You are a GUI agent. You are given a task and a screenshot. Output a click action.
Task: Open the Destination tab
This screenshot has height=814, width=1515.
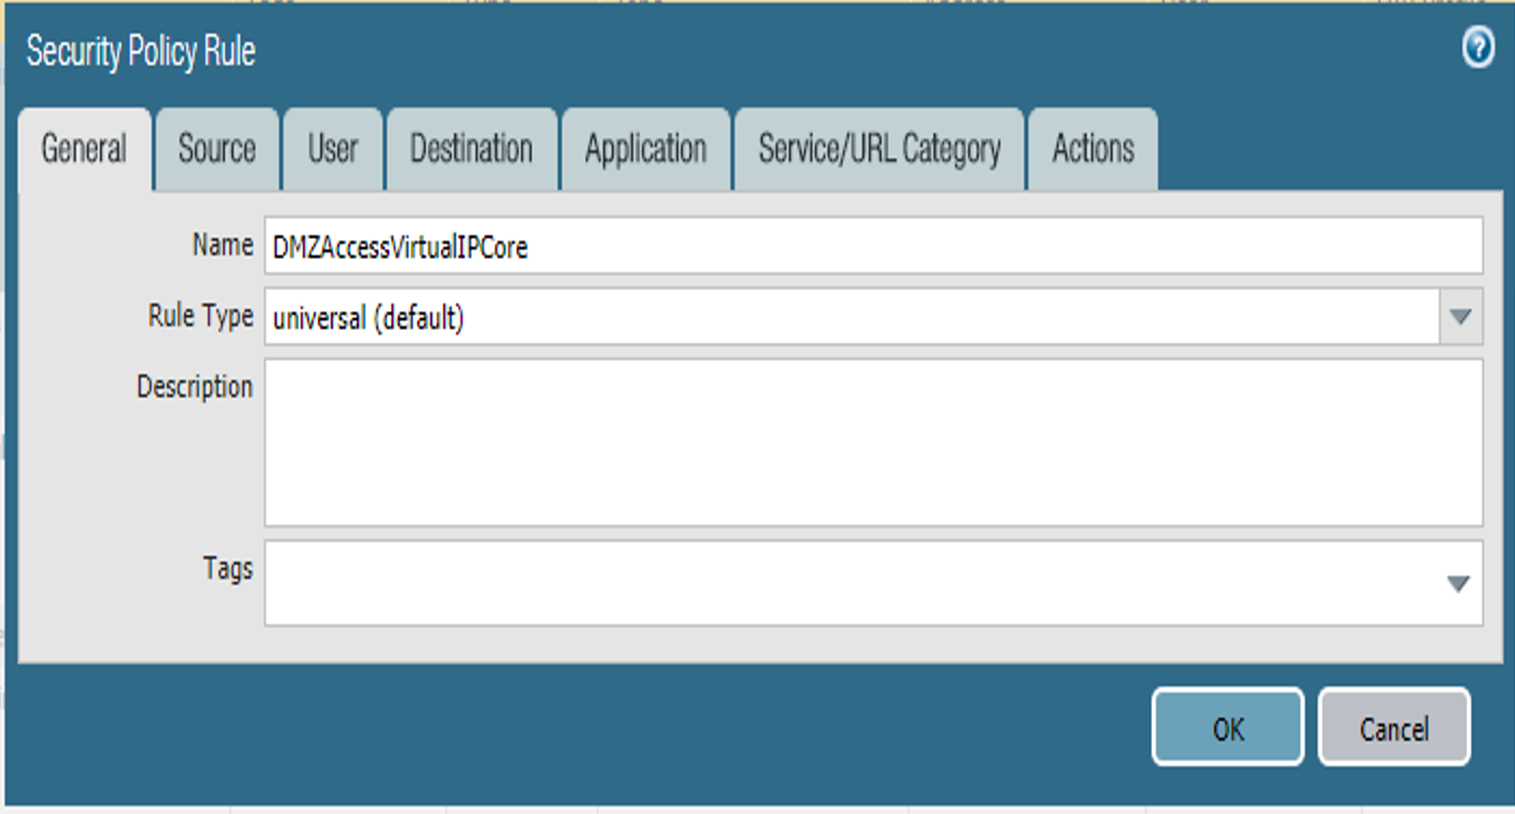coord(470,148)
